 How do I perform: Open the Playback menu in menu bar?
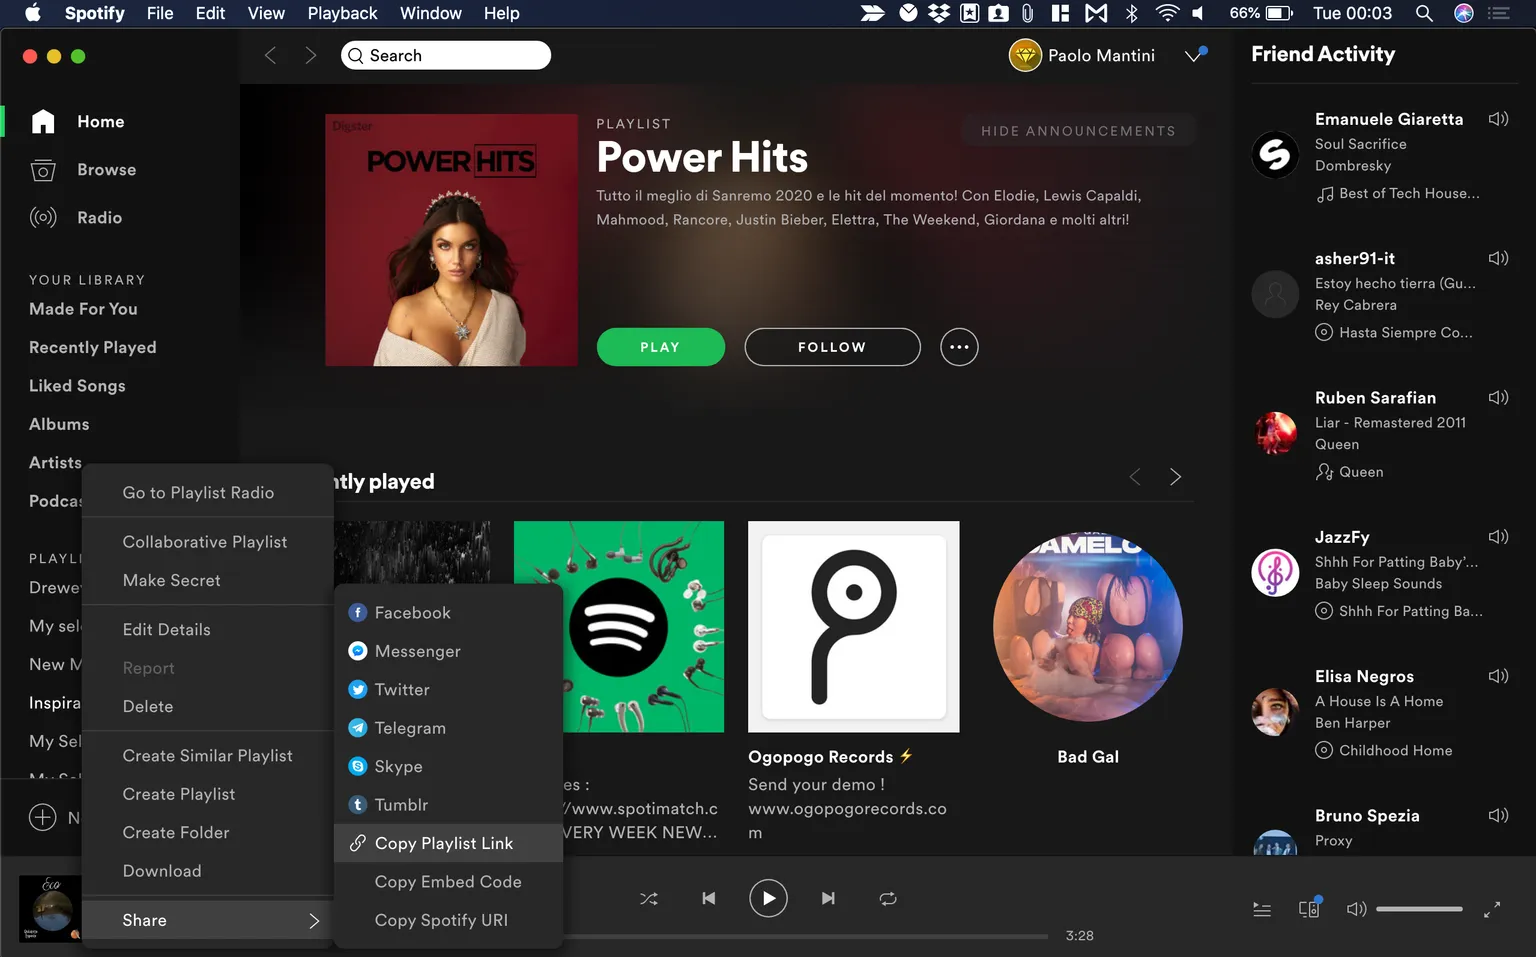pos(341,13)
